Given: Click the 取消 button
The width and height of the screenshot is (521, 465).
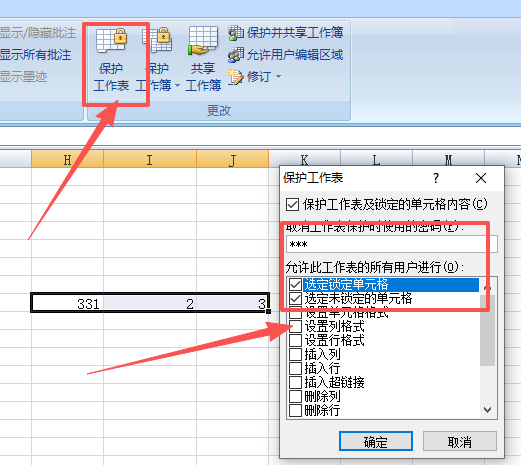Looking at the screenshot, I should coord(460,442).
